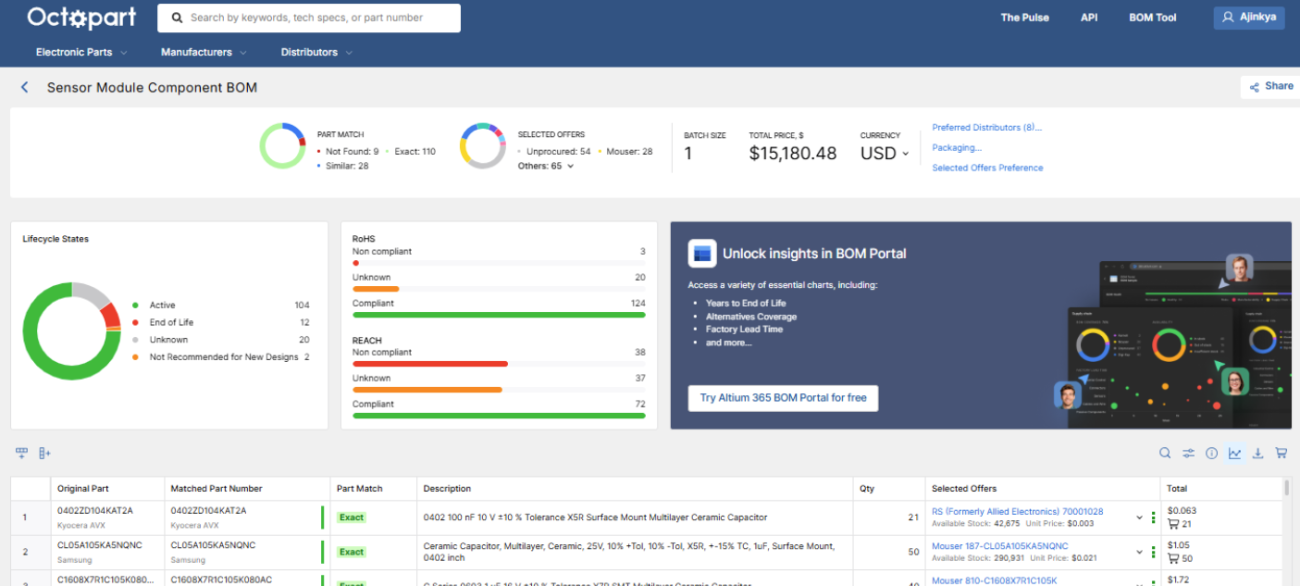The image size is (1300, 586).
Task: Open the filter settings icon above the table
Action: click(1188, 453)
